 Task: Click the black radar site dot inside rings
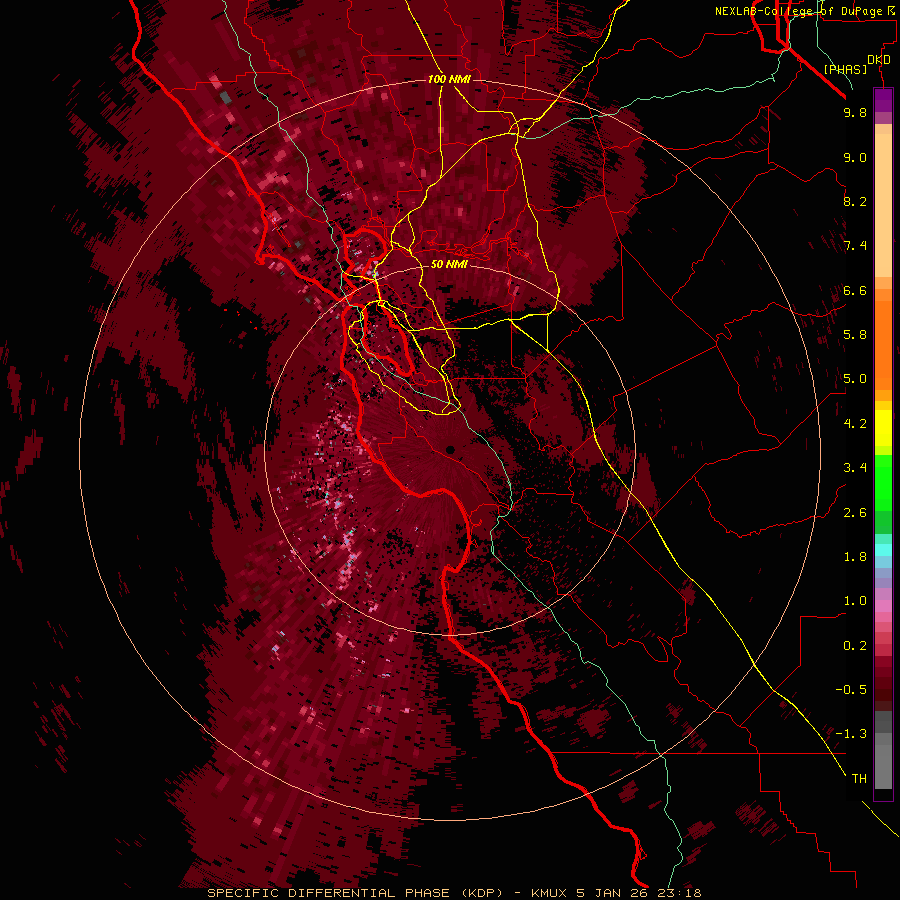click(x=450, y=450)
